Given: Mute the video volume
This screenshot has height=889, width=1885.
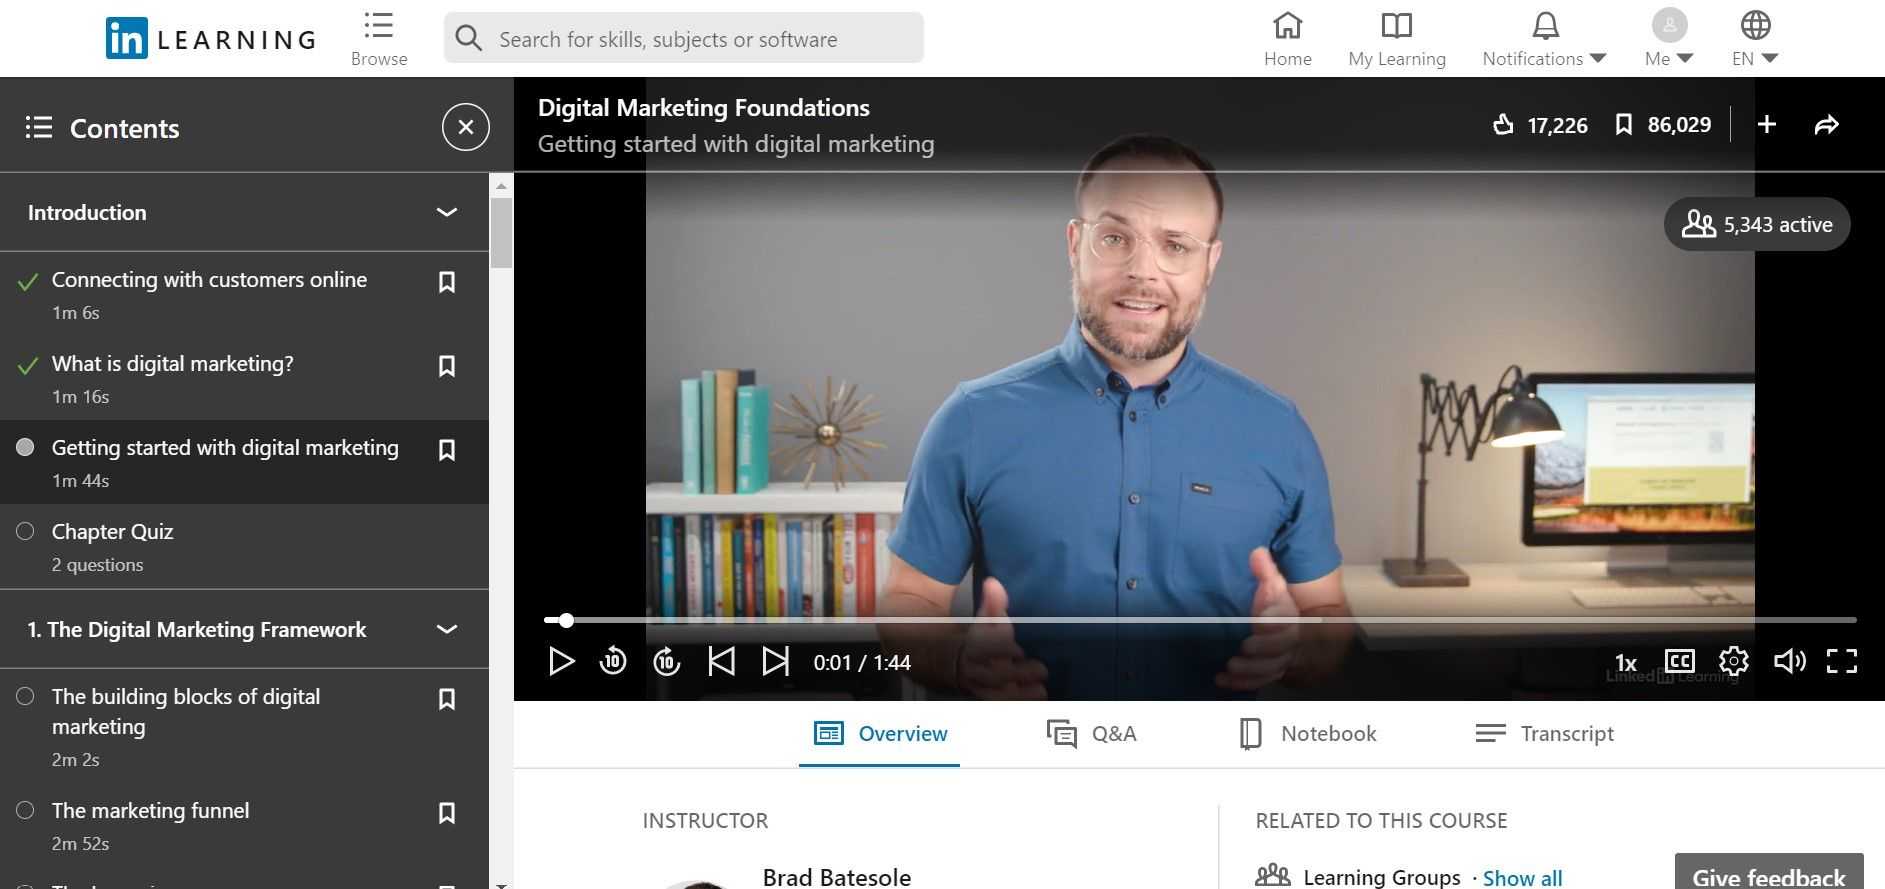Looking at the screenshot, I should tap(1788, 662).
